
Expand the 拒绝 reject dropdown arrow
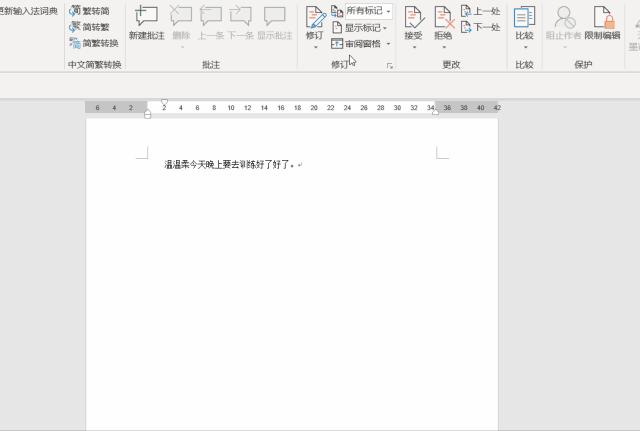[444, 47]
